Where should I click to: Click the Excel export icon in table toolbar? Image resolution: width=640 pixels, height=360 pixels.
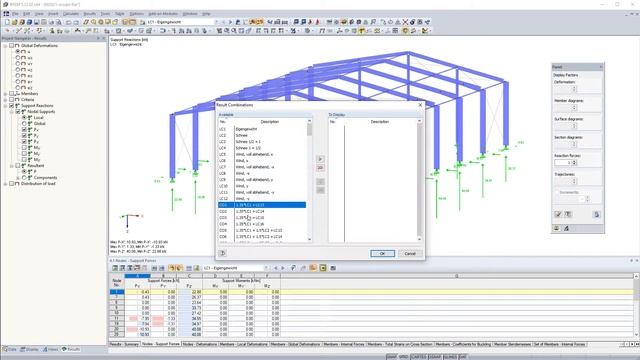click(196, 268)
